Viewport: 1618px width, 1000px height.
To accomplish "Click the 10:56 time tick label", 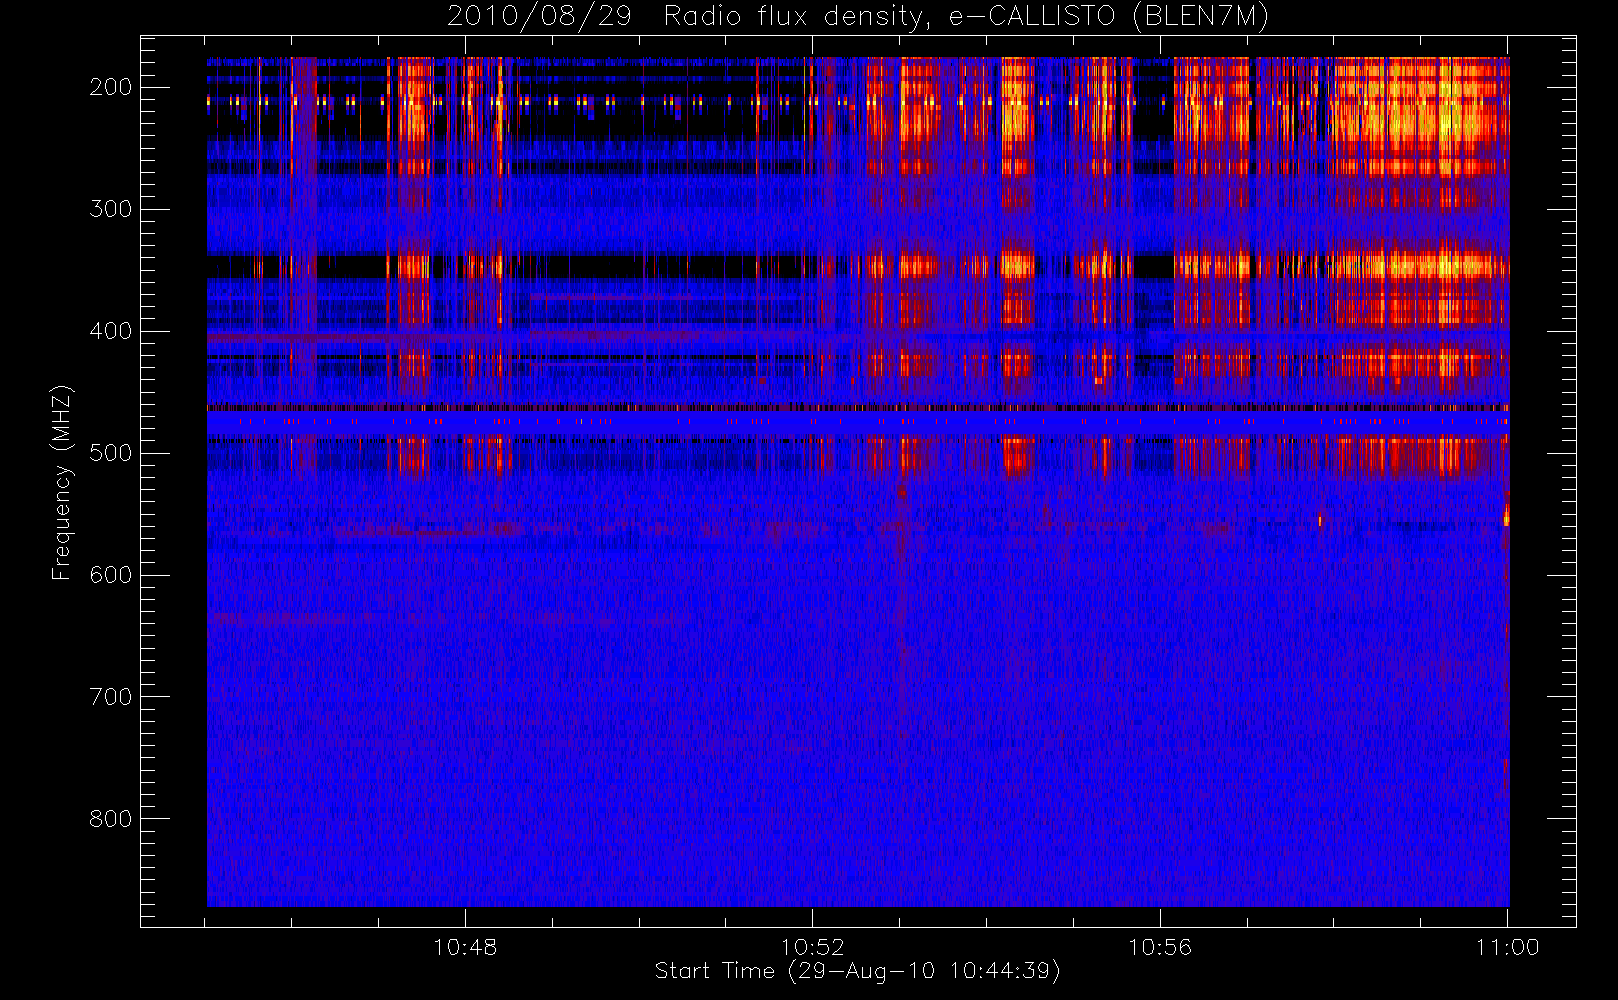I will pyautogui.click(x=1160, y=947).
